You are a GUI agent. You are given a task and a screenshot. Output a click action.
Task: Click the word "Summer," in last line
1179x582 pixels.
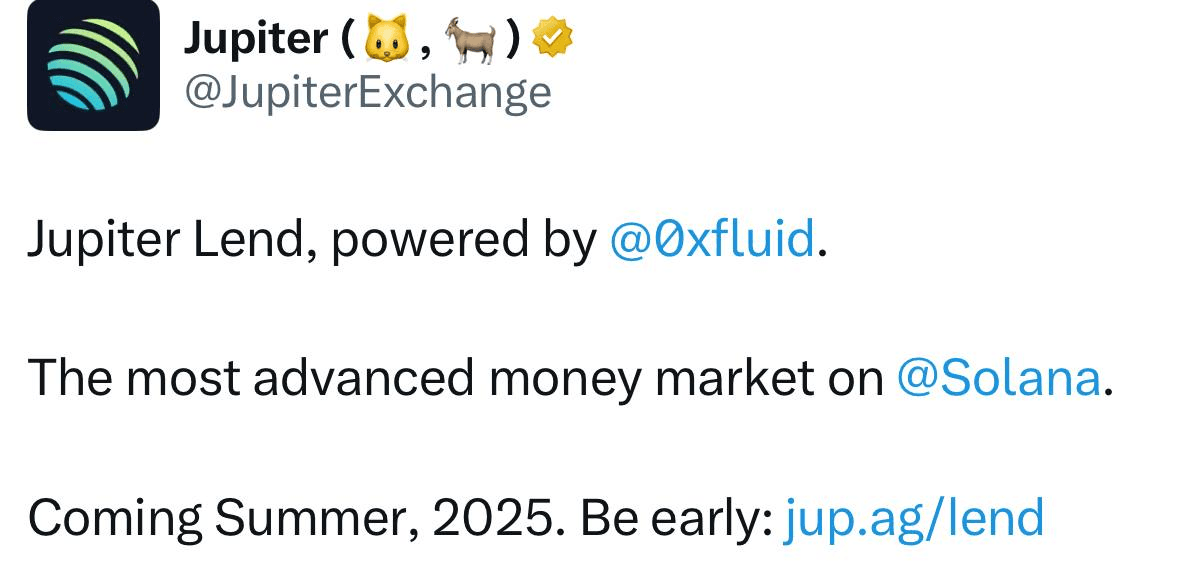[317, 518]
